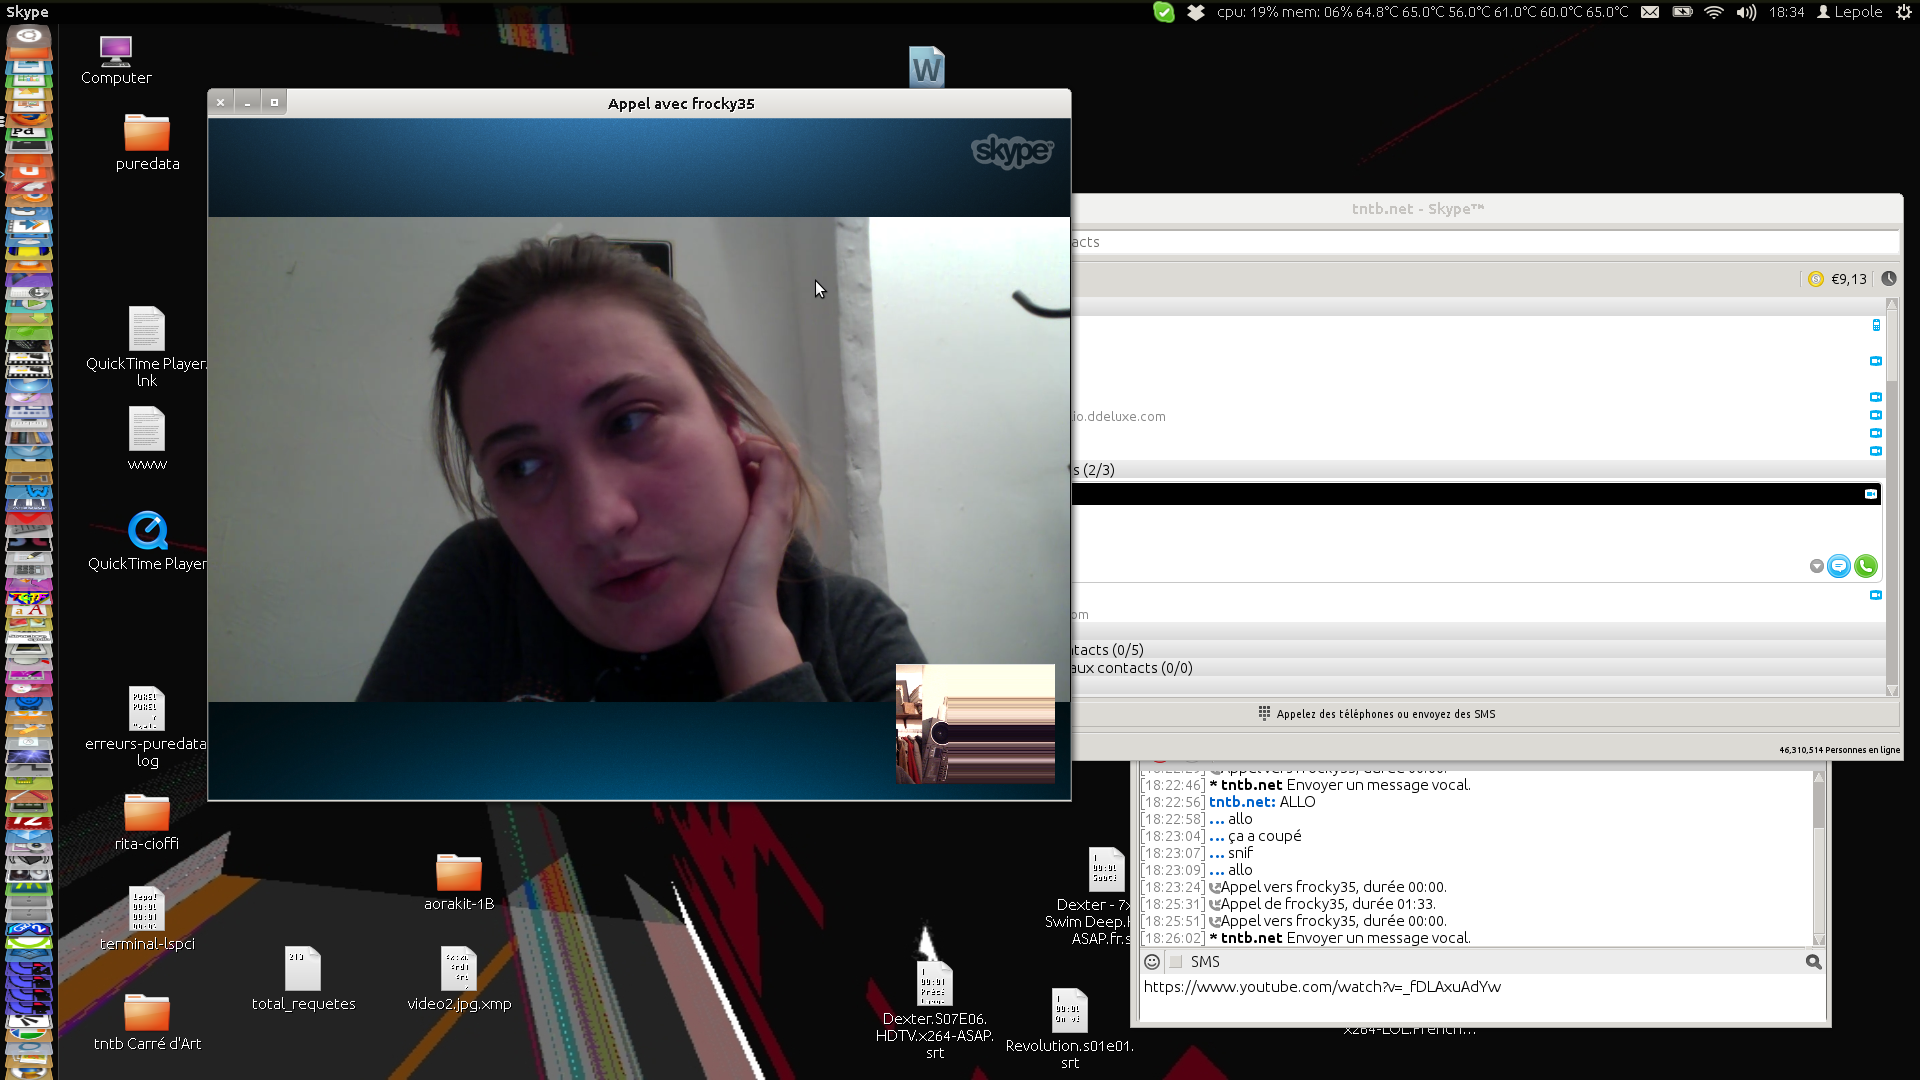This screenshot has height=1080, width=1920.
Task: Click the self-view video thumbnail
Action: tap(975, 723)
